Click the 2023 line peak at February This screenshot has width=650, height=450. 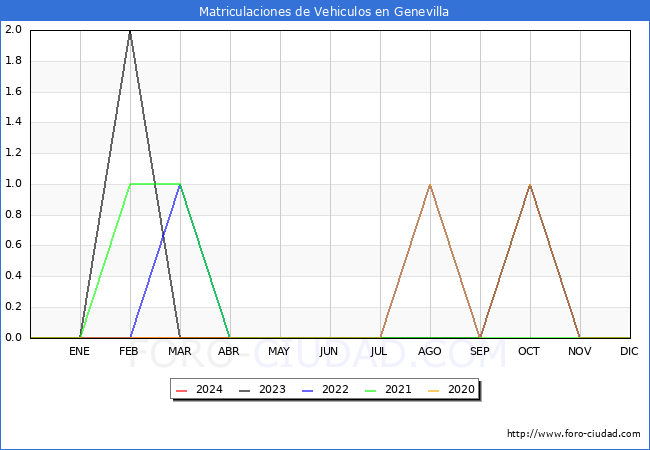click(x=130, y=31)
